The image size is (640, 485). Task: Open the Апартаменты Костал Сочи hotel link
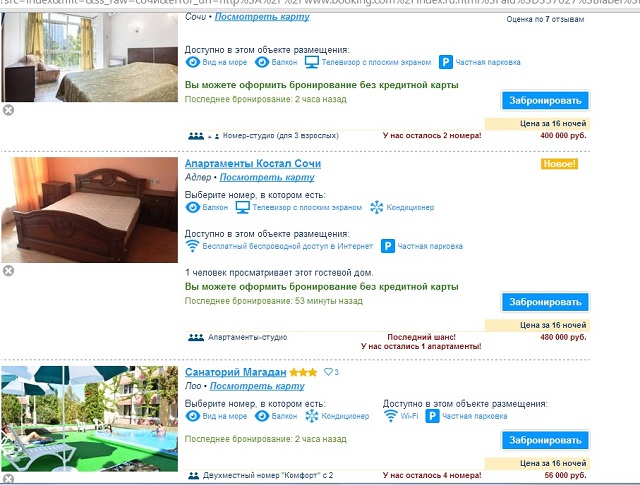(x=253, y=163)
